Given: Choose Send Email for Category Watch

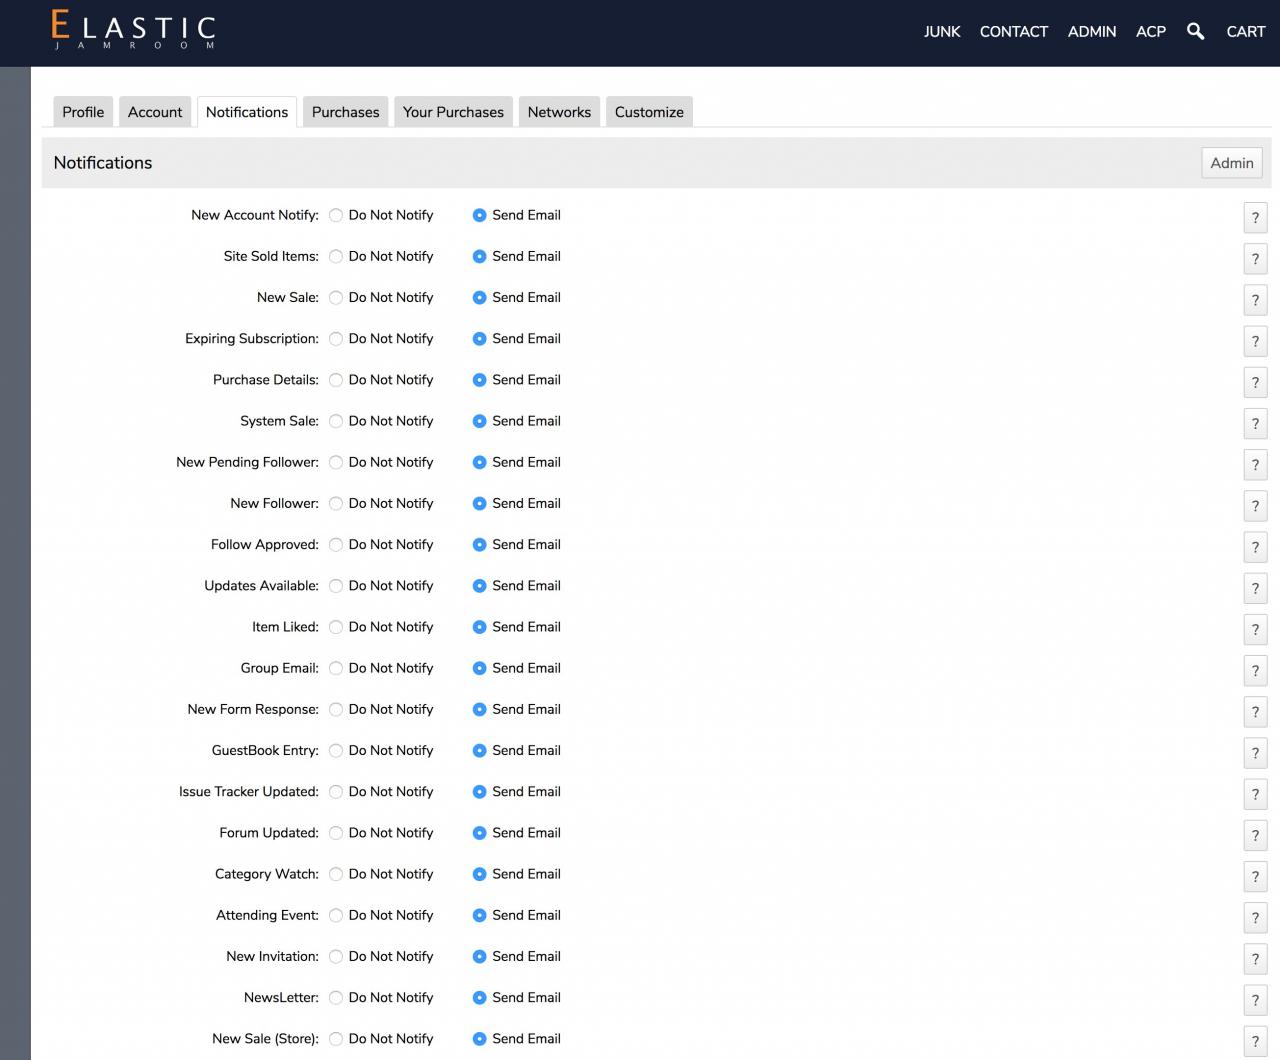Looking at the screenshot, I should 479,874.
